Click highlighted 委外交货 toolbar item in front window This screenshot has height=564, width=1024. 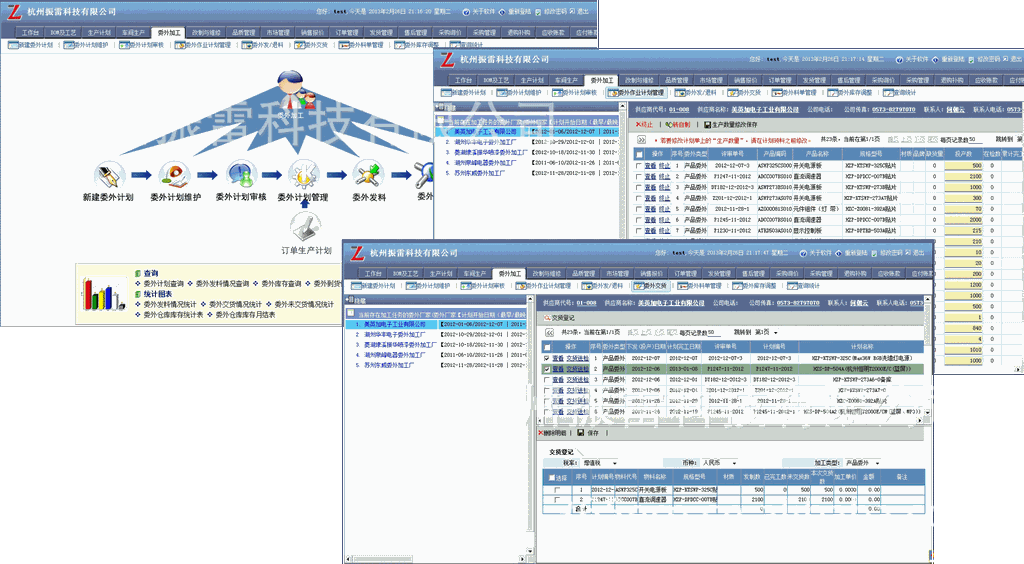(x=650, y=286)
